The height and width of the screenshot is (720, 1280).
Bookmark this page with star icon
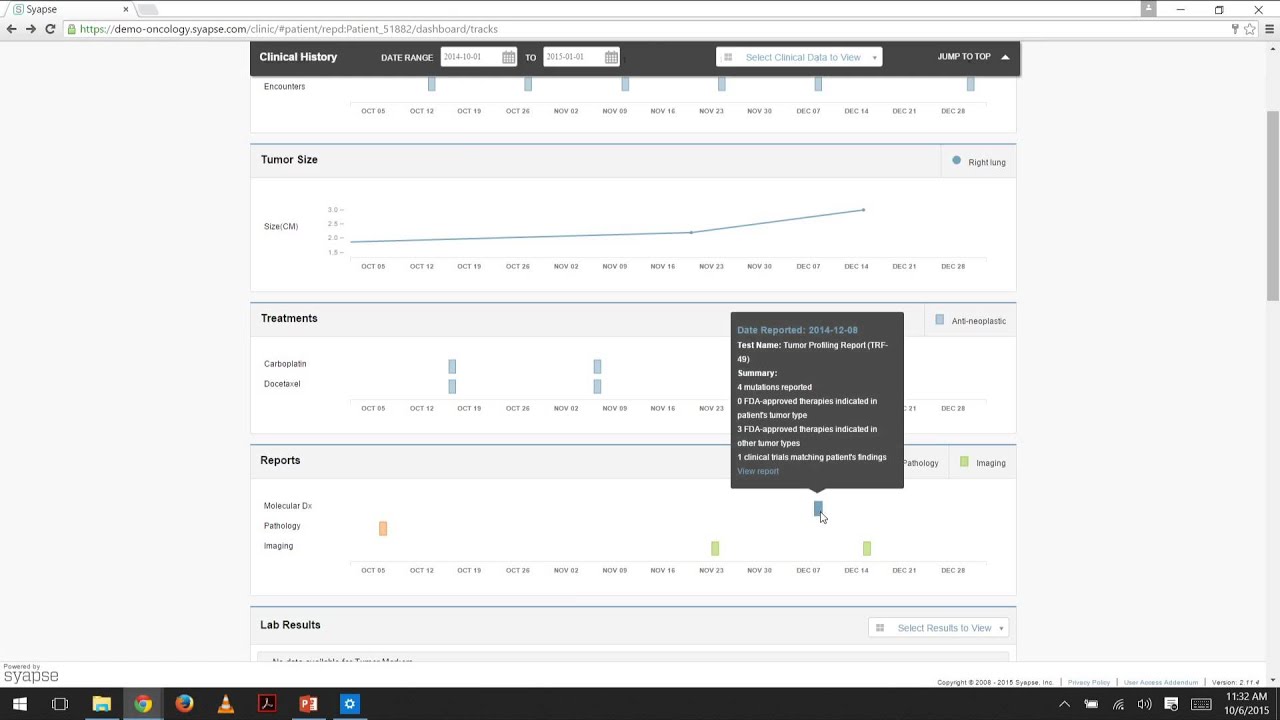tap(1249, 29)
